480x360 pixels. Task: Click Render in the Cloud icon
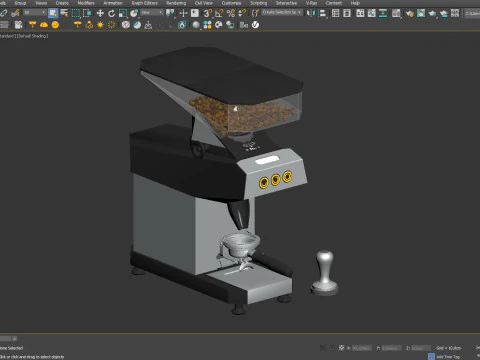[x=444, y=13]
